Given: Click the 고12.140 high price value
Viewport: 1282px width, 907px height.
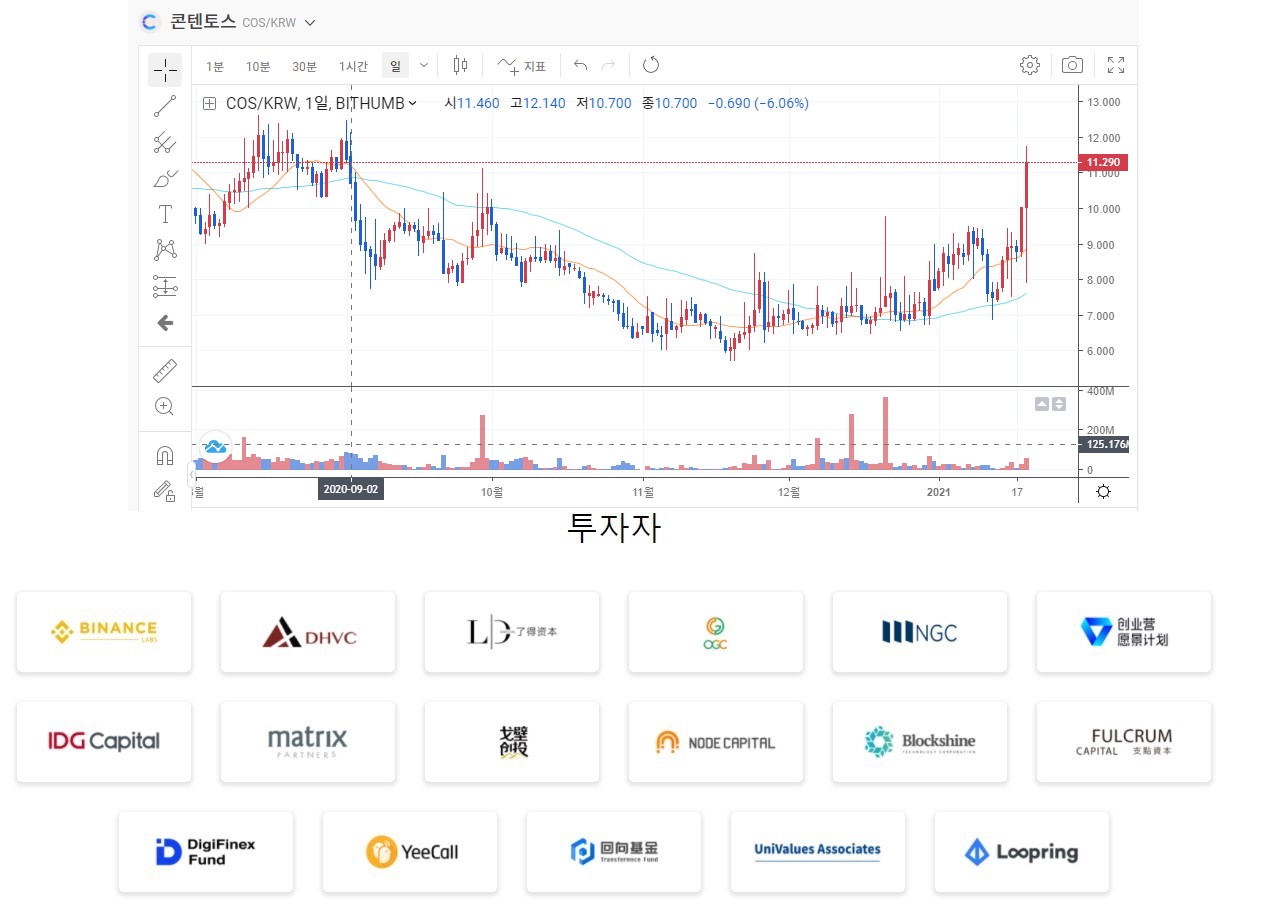Looking at the screenshot, I should (x=538, y=103).
